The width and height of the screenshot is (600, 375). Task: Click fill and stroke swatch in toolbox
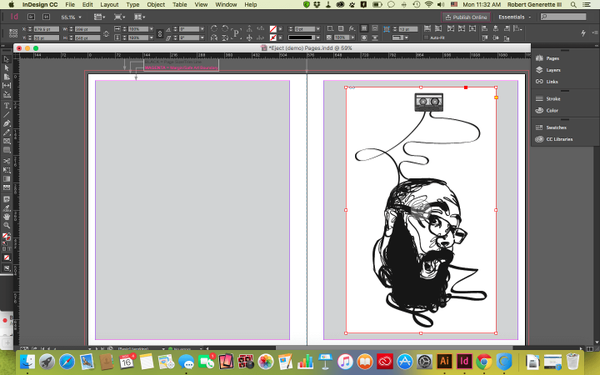pyautogui.click(x=7, y=237)
